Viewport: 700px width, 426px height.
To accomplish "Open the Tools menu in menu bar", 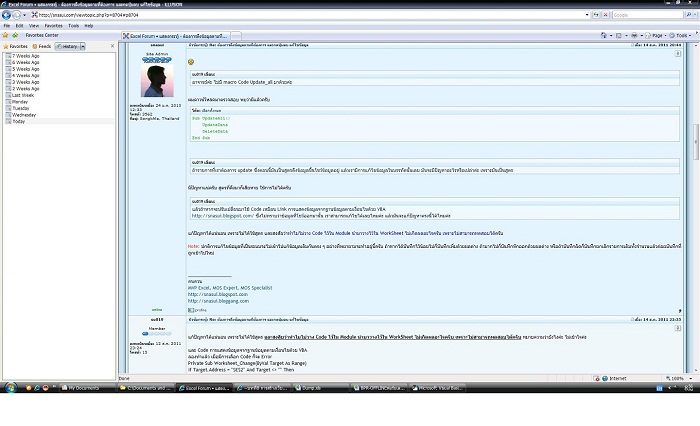I will 74,25.
